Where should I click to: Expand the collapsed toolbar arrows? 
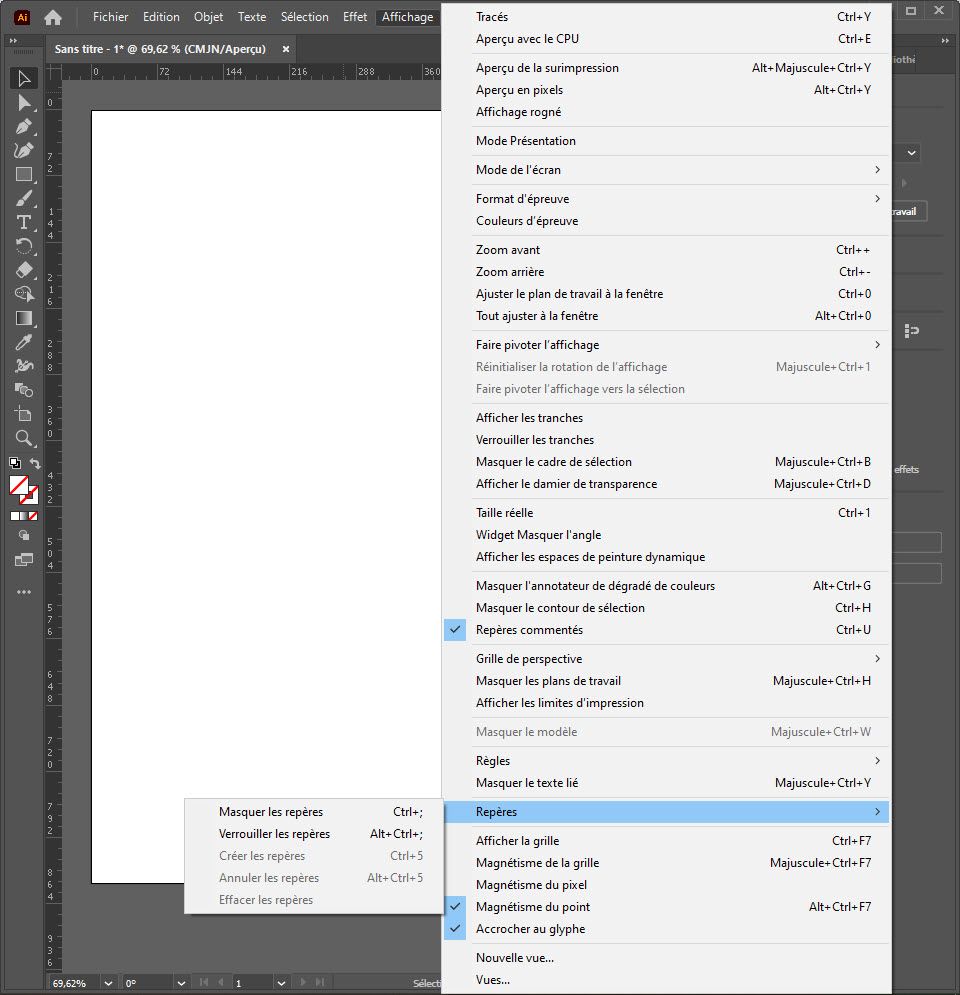[x=13, y=41]
